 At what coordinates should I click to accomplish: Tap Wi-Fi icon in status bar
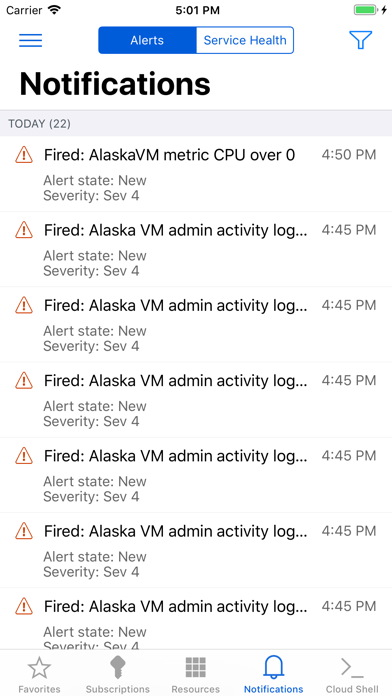[x=54, y=10]
